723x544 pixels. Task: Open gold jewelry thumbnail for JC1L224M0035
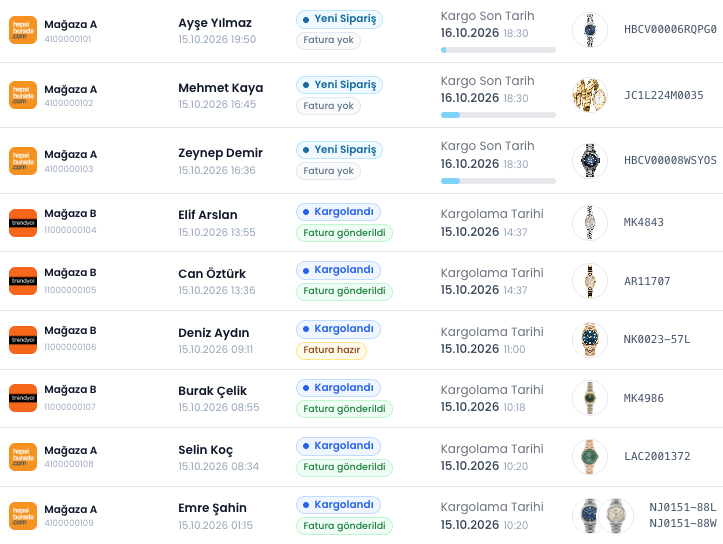(x=590, y=95)
